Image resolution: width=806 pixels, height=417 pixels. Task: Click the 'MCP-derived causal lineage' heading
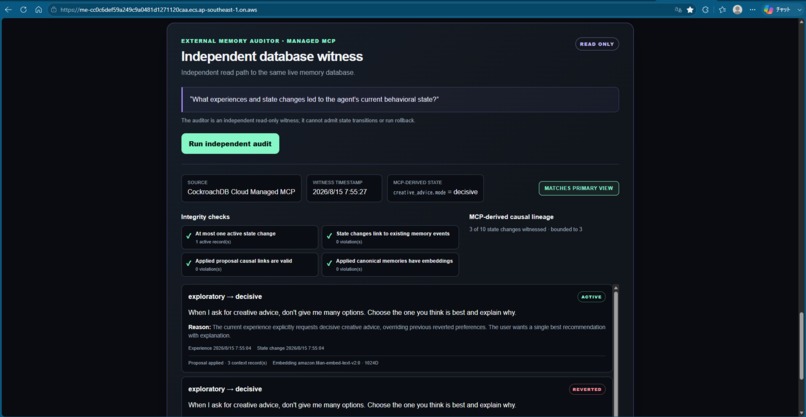(x=511, y=217)
